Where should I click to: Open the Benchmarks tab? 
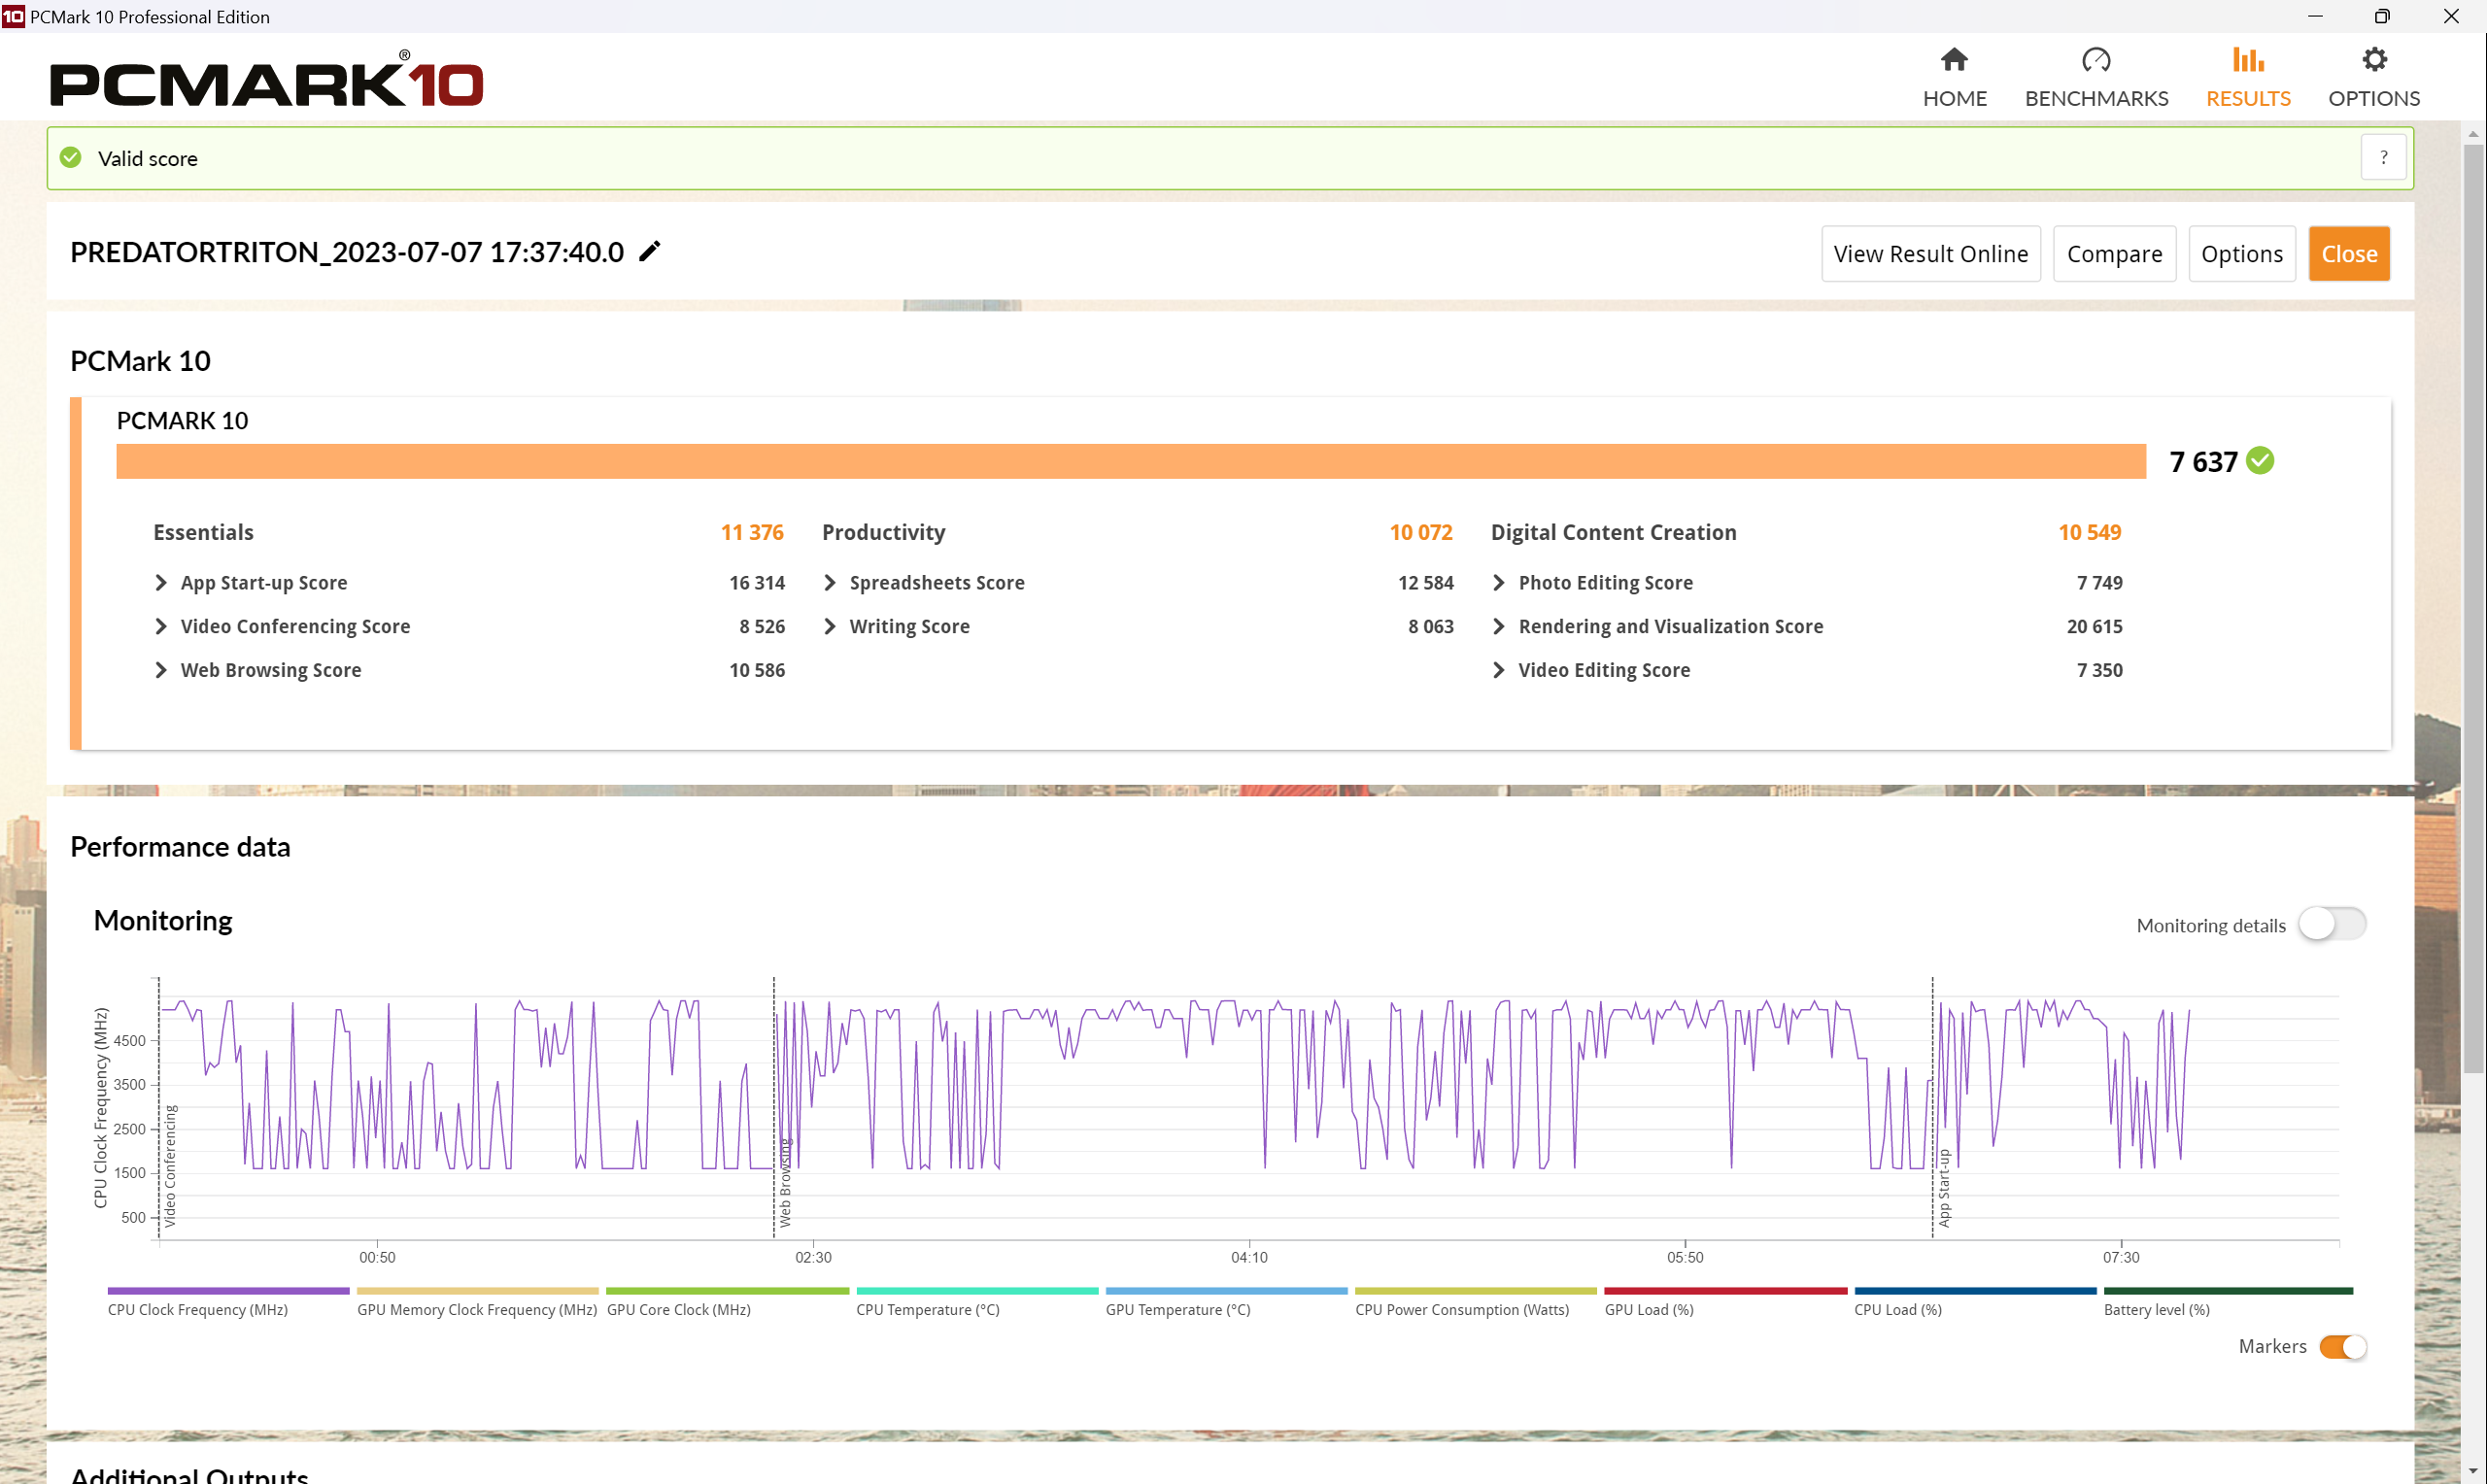point(2096,77)
